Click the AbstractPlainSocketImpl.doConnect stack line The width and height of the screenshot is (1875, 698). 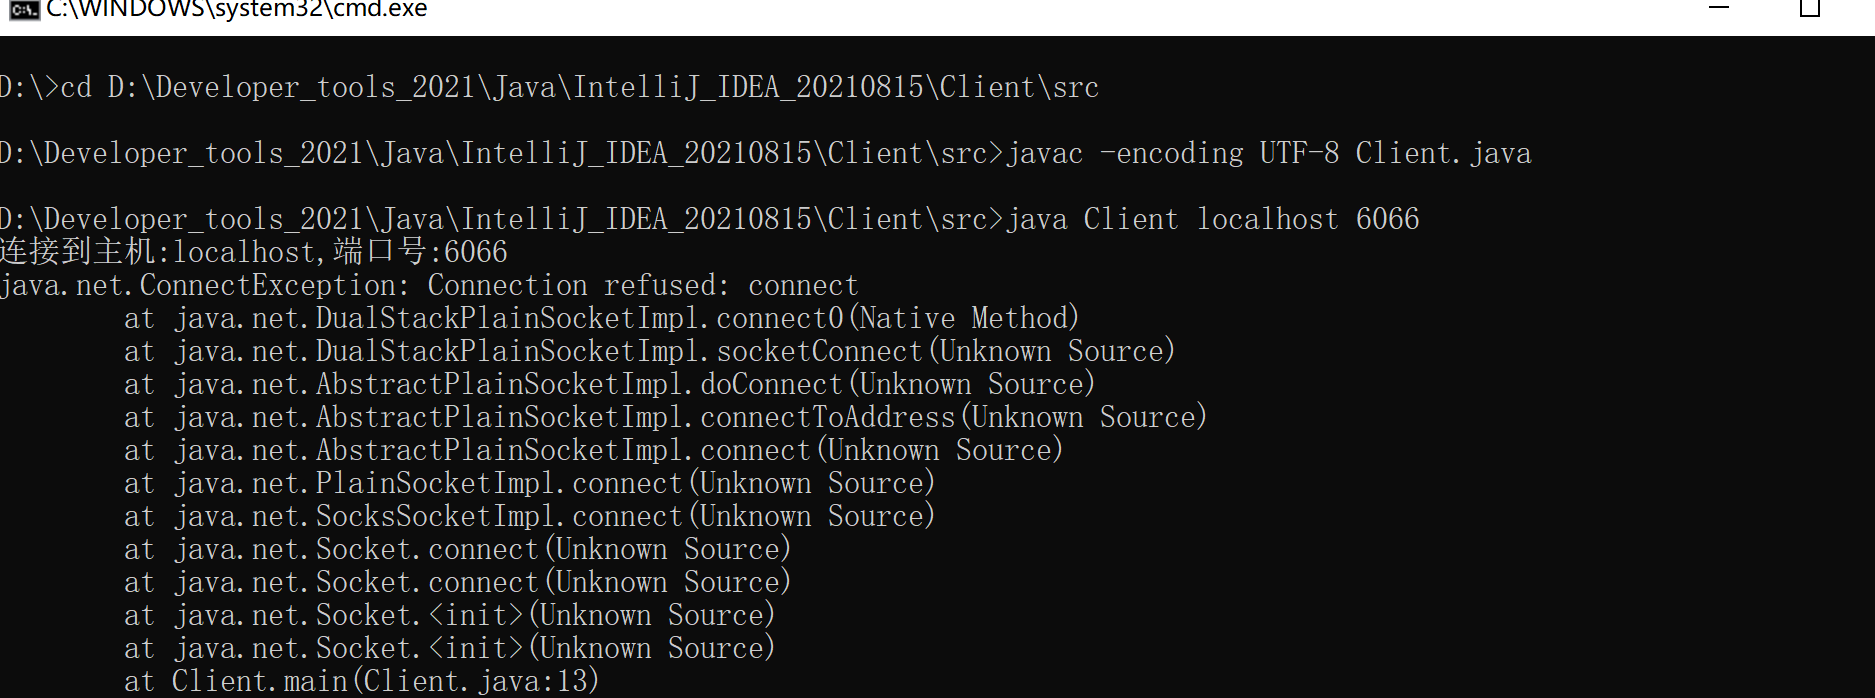point(609,385)
